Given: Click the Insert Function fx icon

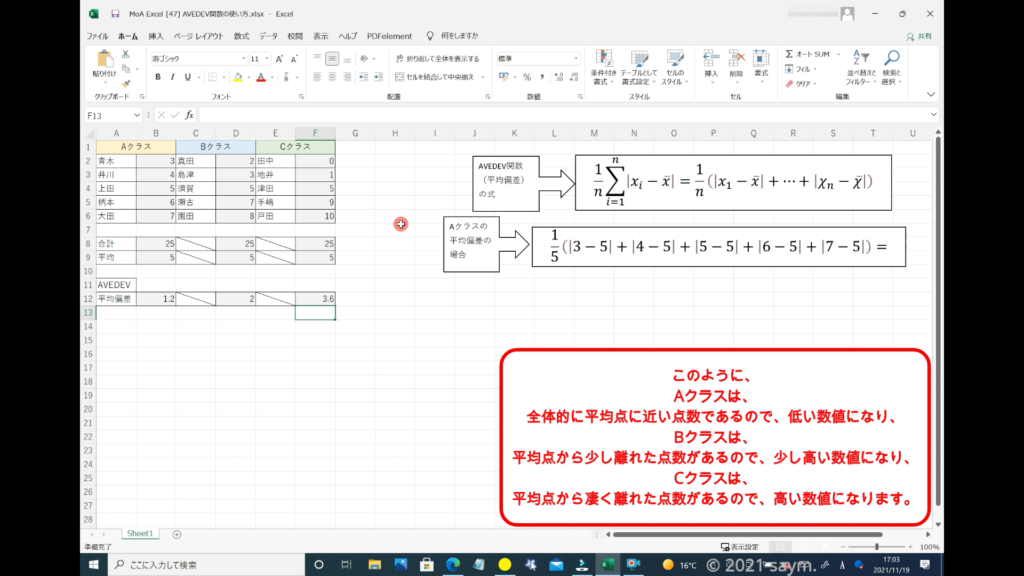Looking at the screenshot, I should tap(189, 115).
